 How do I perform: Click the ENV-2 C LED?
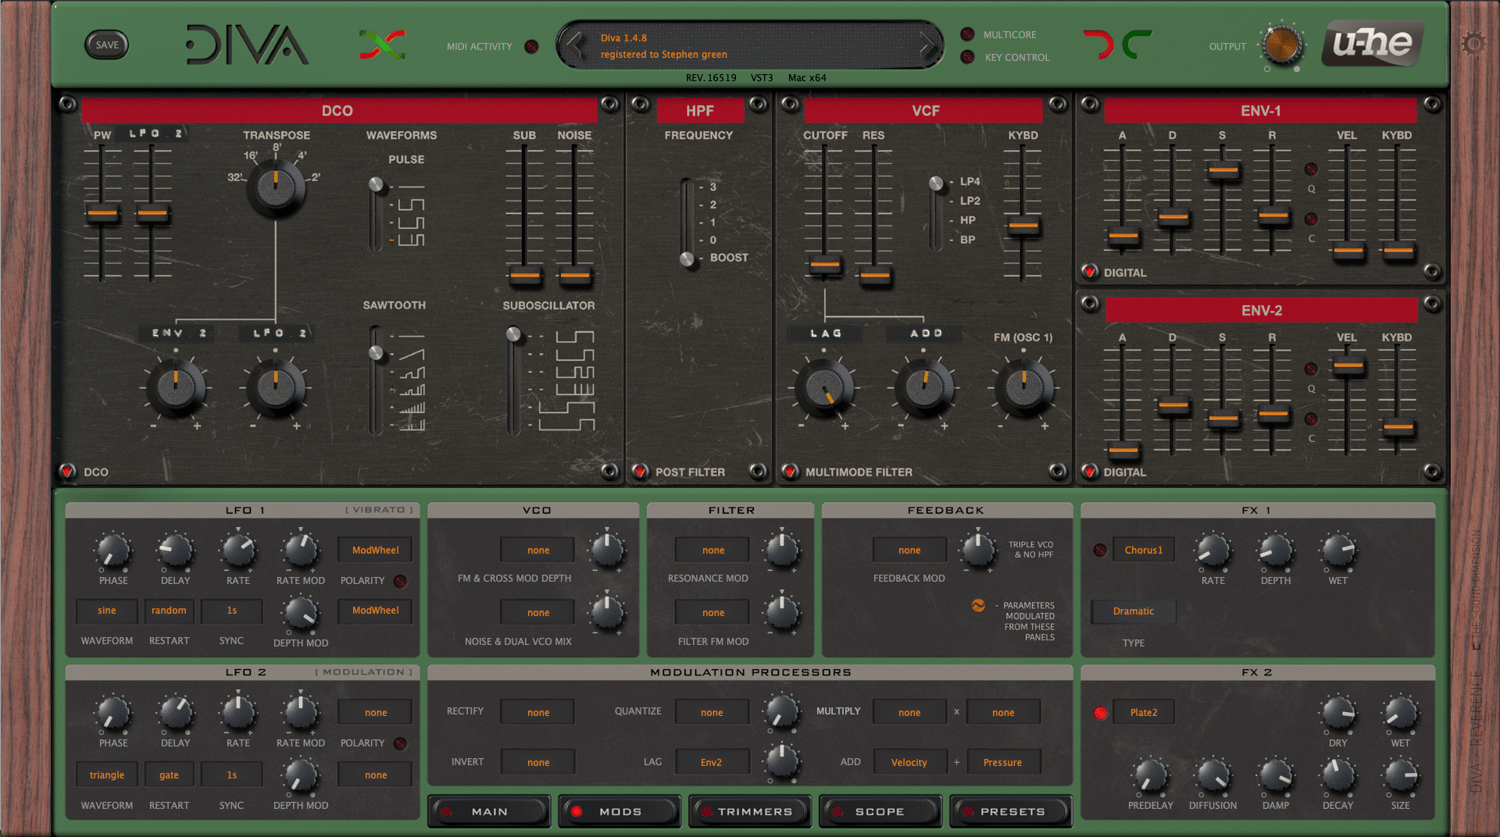[x=1311, y=419]
